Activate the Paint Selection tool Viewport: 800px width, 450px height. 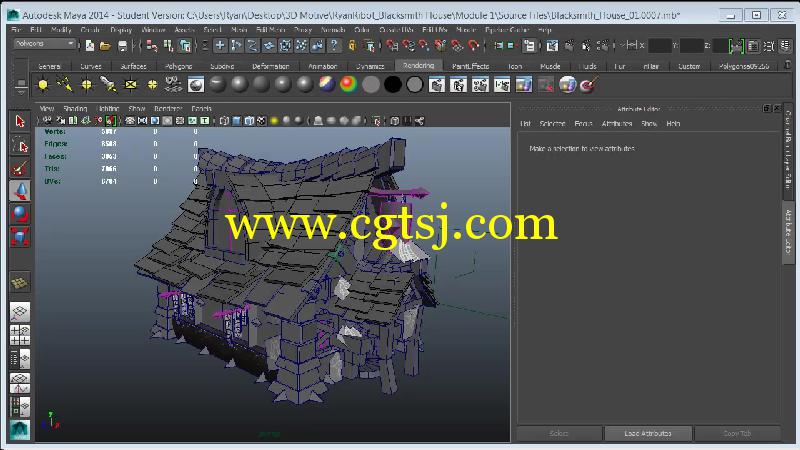[x=20, y=168]
